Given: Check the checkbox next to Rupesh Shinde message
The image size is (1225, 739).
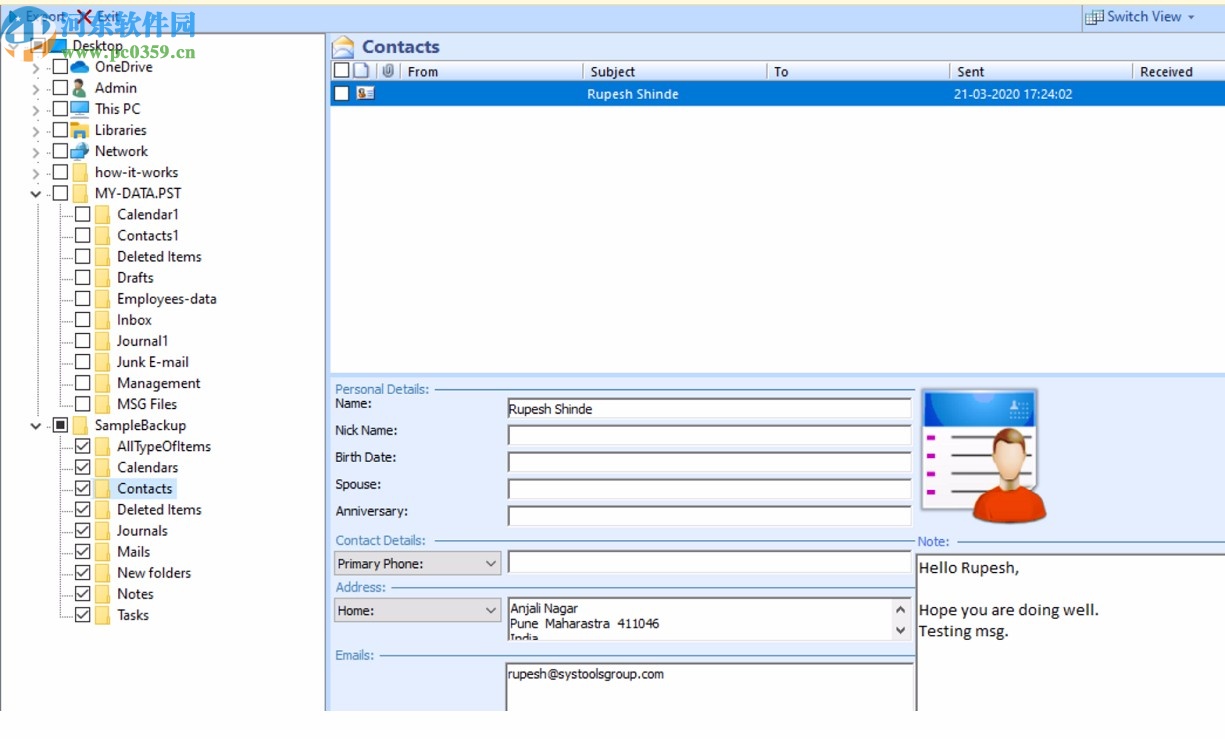Looking at the screenshot, I should point(340,93).
